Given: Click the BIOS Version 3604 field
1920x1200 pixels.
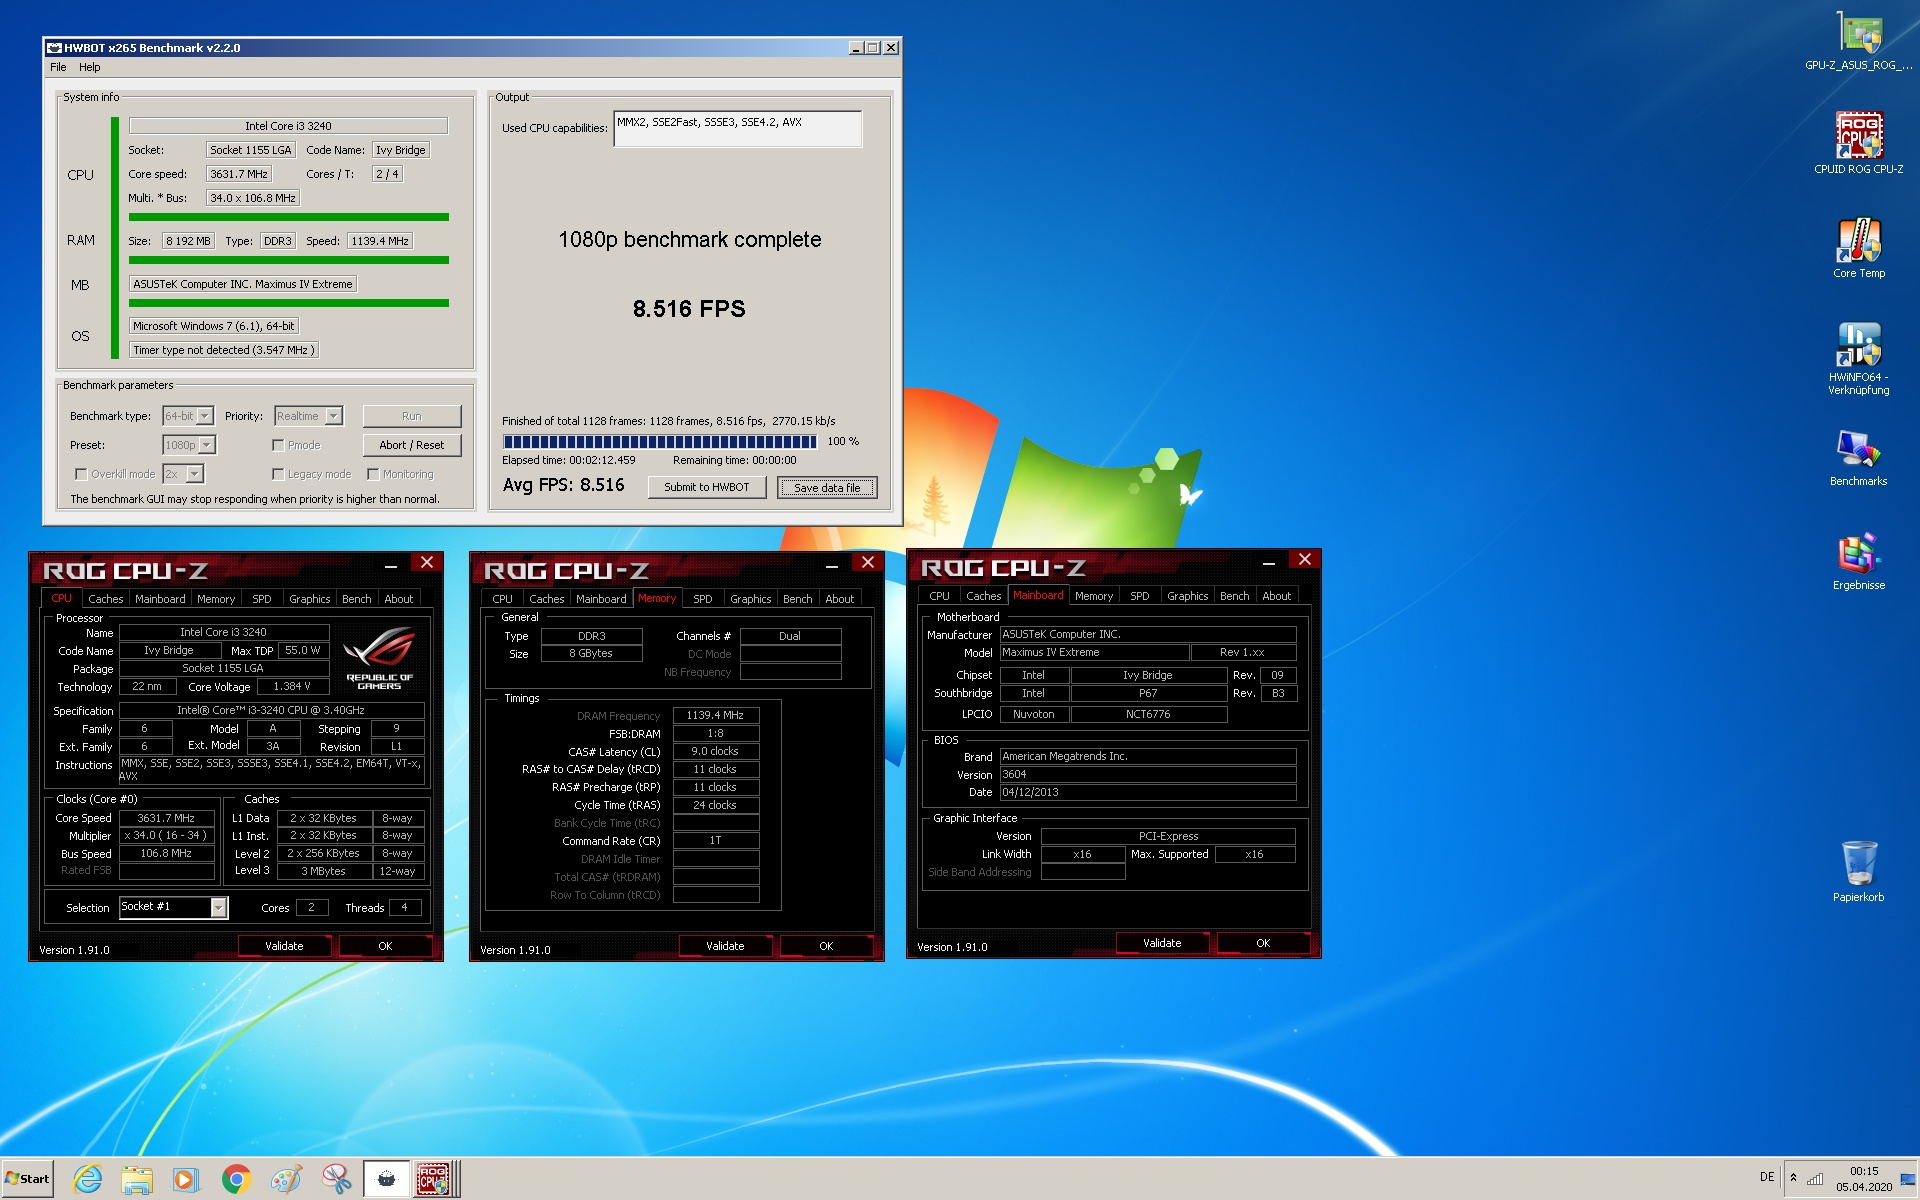Looking at the screenshot, I should [x=1148, y=774].
